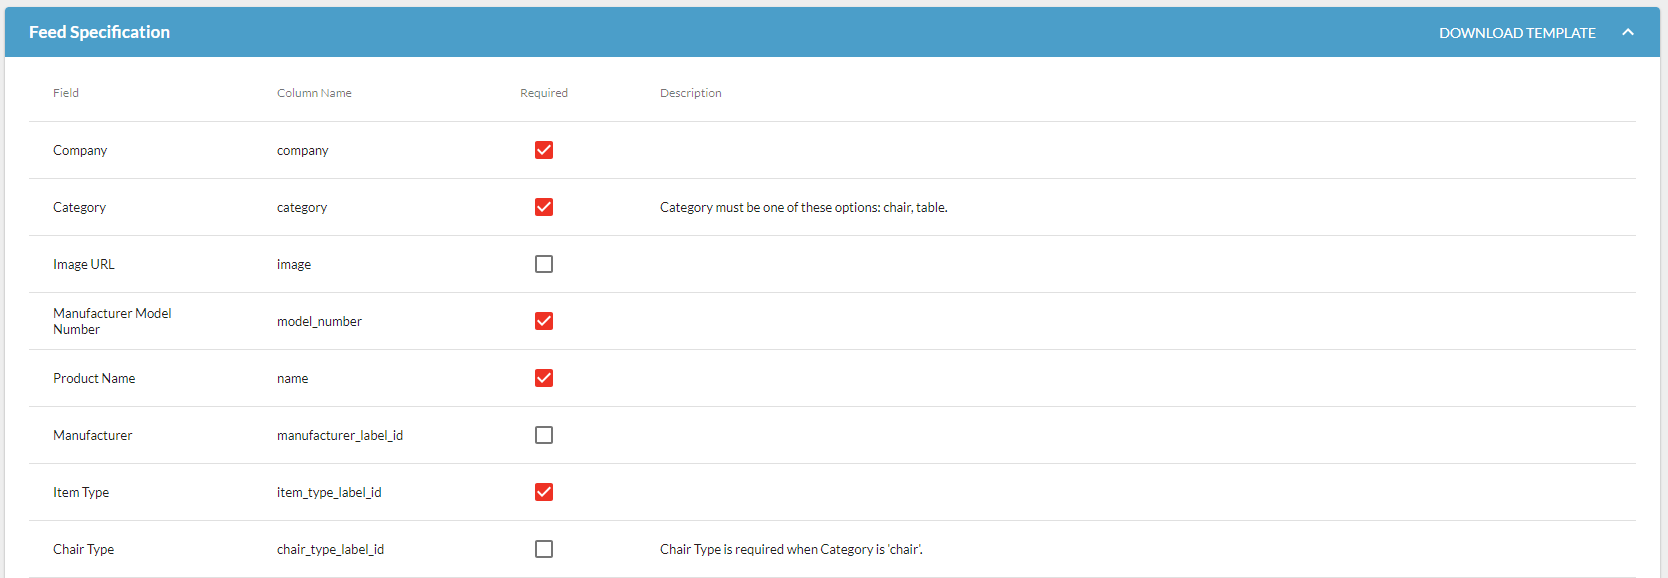Click the Field column header
Screen dimensions: 1668x578
[66, 93]
